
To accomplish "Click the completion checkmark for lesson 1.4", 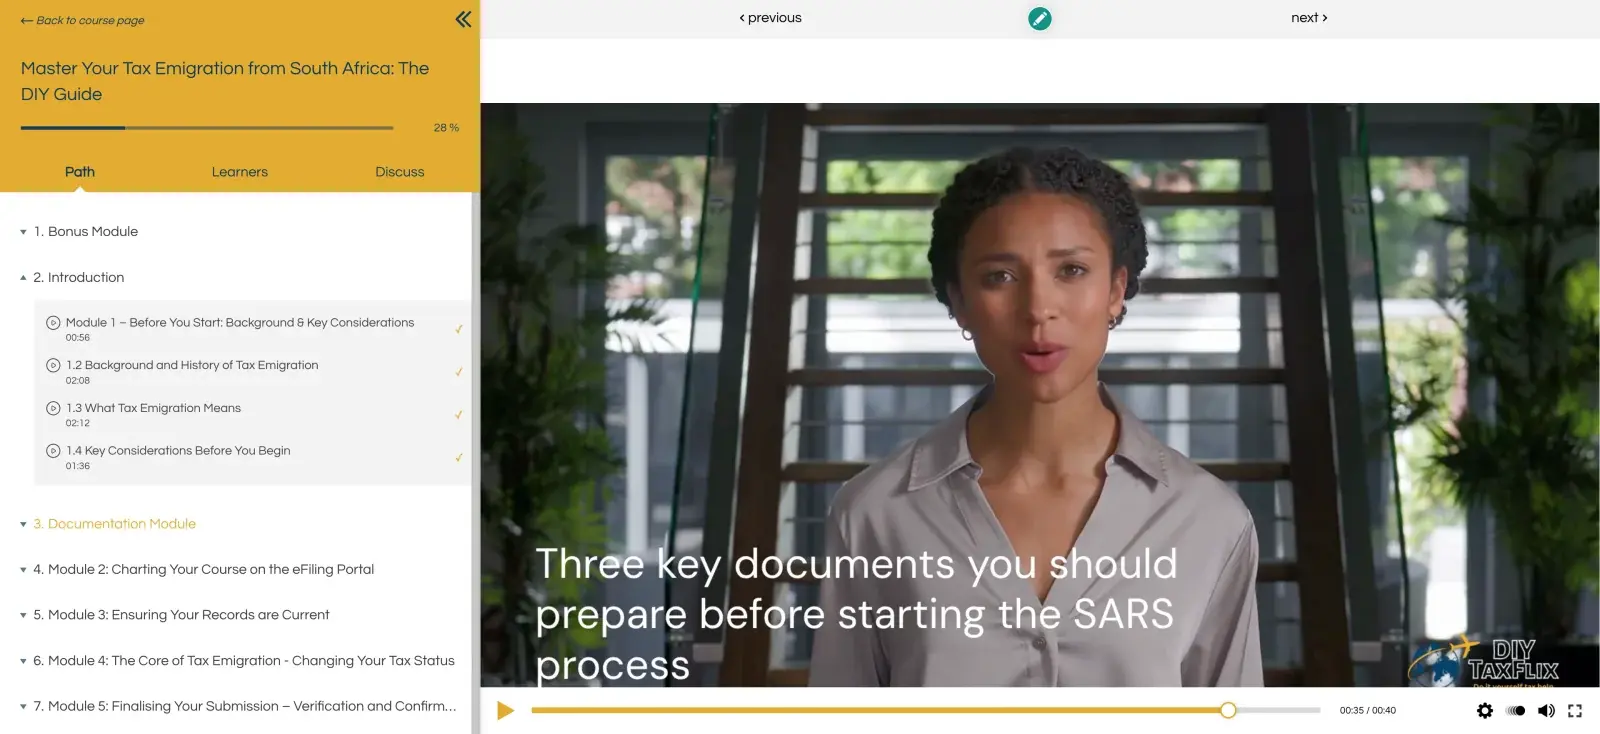I will point(459,458).
